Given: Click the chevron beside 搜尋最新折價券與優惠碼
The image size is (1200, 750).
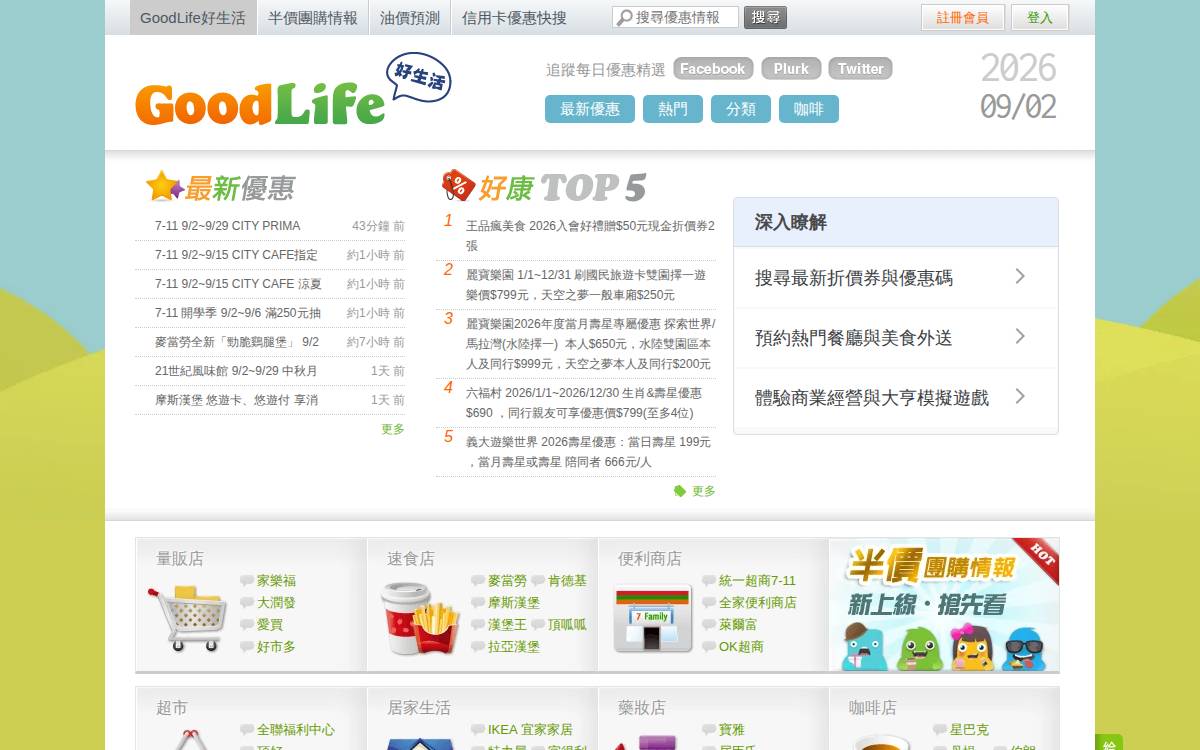Looking at the screenshot, I should point(1020,276).
